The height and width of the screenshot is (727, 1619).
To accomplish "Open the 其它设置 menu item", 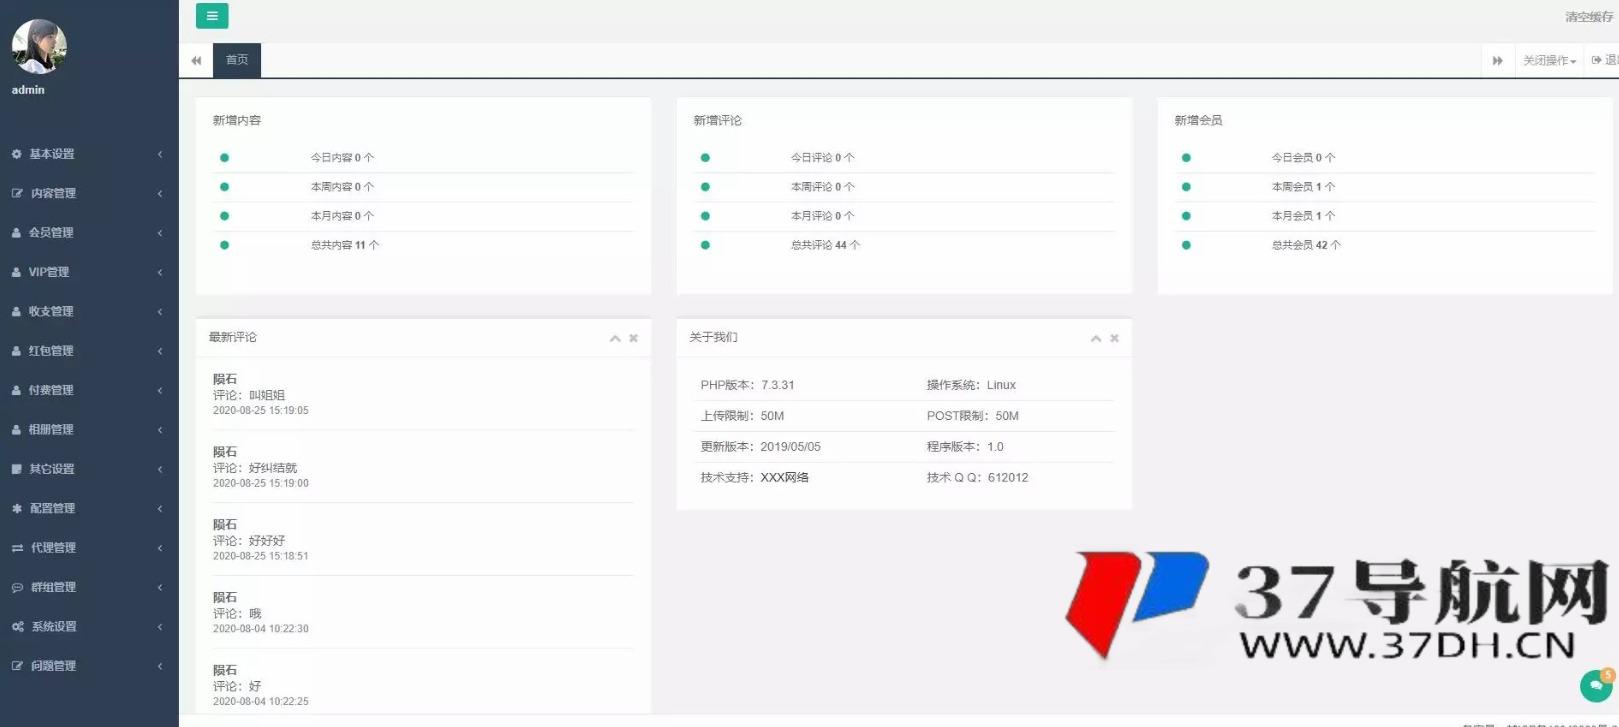I will (89, 469).
